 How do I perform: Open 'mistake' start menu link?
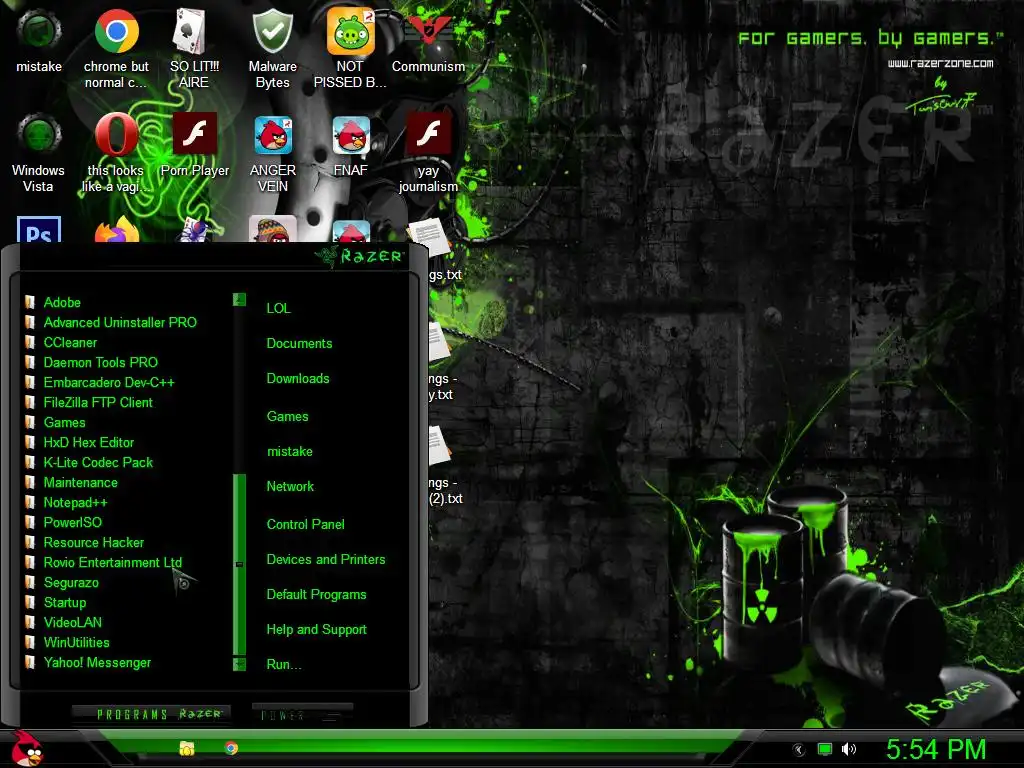coord(289,452)
